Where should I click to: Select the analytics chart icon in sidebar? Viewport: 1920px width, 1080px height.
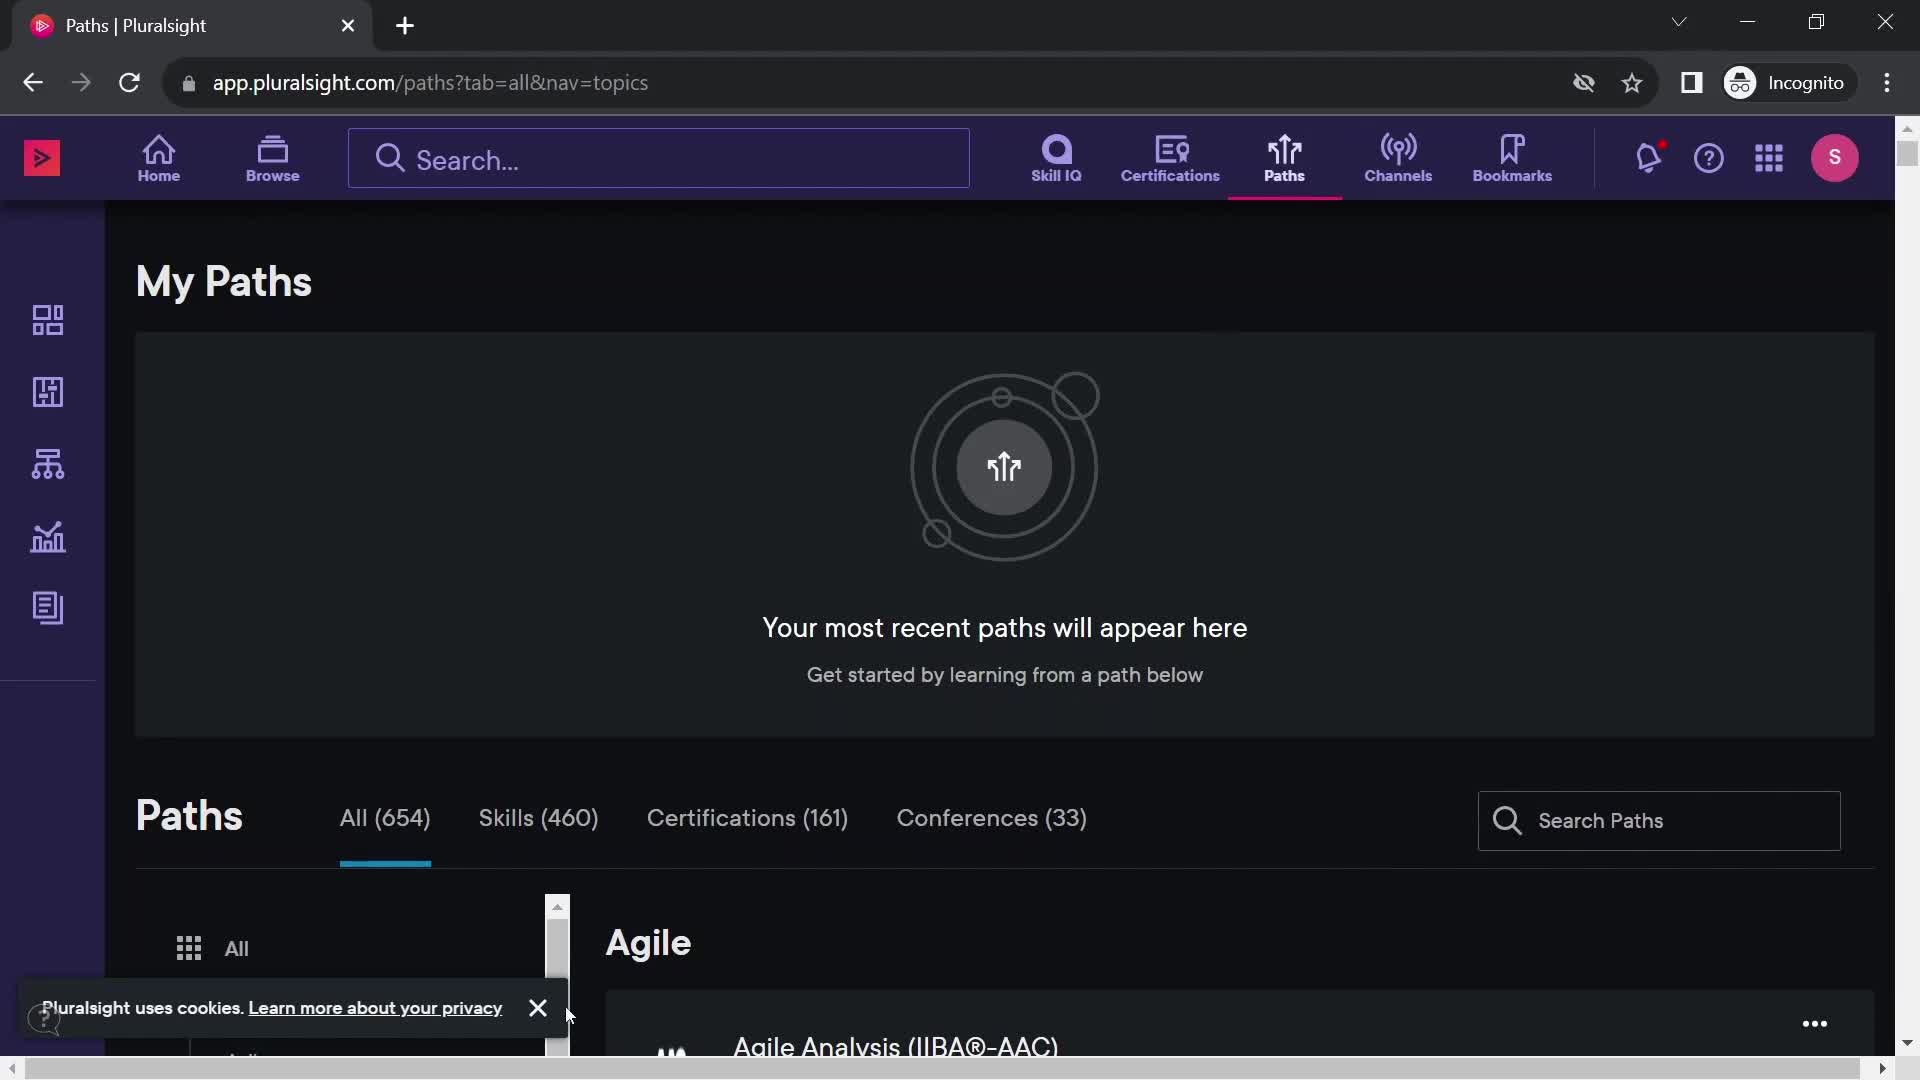[x=47, y=535]
